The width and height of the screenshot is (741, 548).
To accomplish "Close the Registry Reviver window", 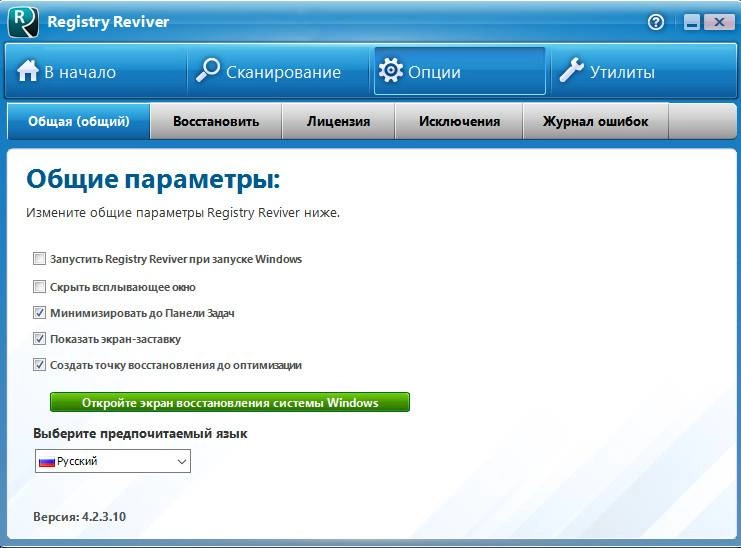I will click(x=719, y=22).
